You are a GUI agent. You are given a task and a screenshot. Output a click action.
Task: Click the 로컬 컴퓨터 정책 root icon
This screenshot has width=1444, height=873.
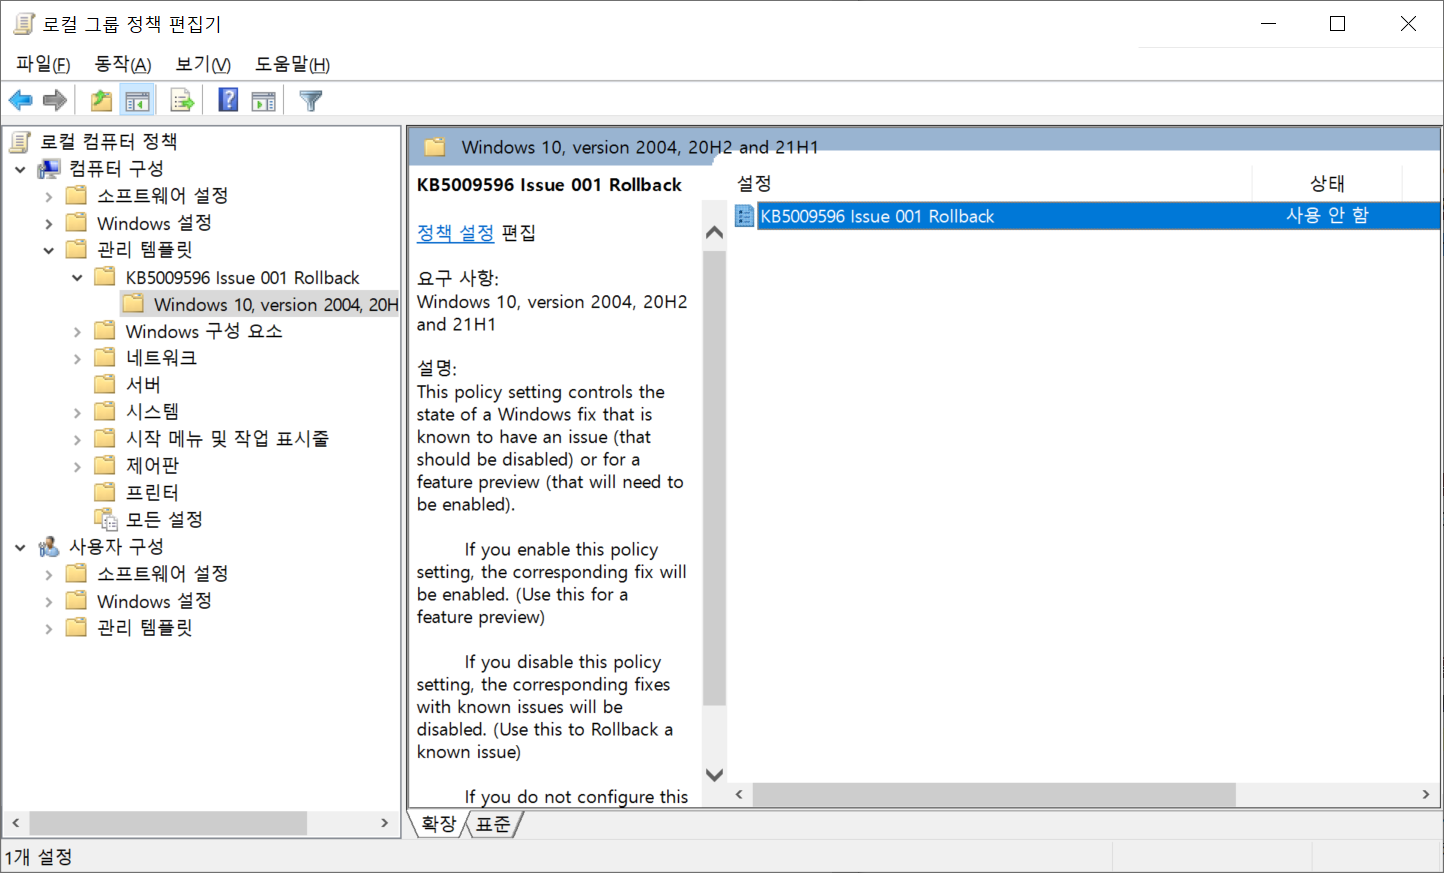point(20,141)
